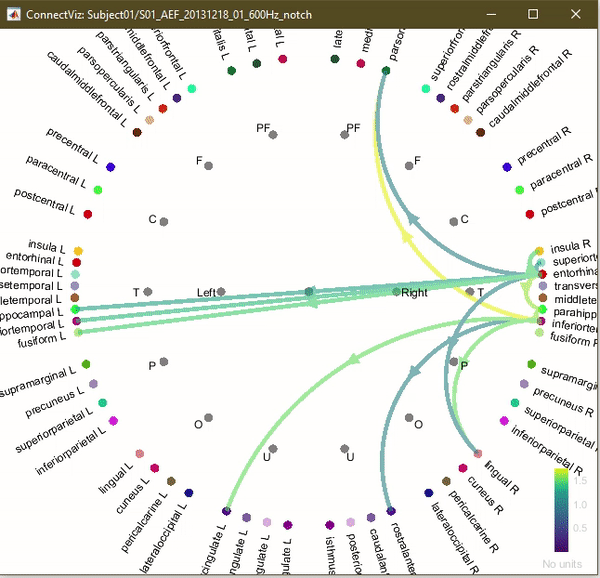600x578 pixels.
Task: Click the postcentral L red node
Action: point(88,214)
